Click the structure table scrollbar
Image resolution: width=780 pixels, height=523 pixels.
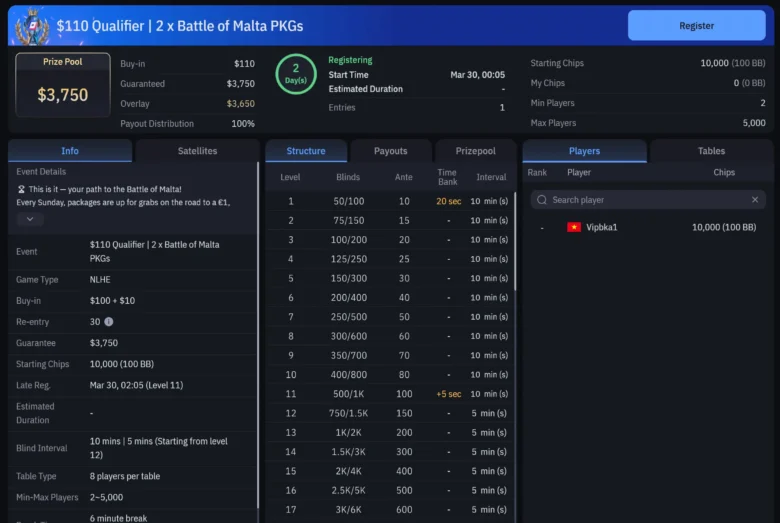(515, 242)
